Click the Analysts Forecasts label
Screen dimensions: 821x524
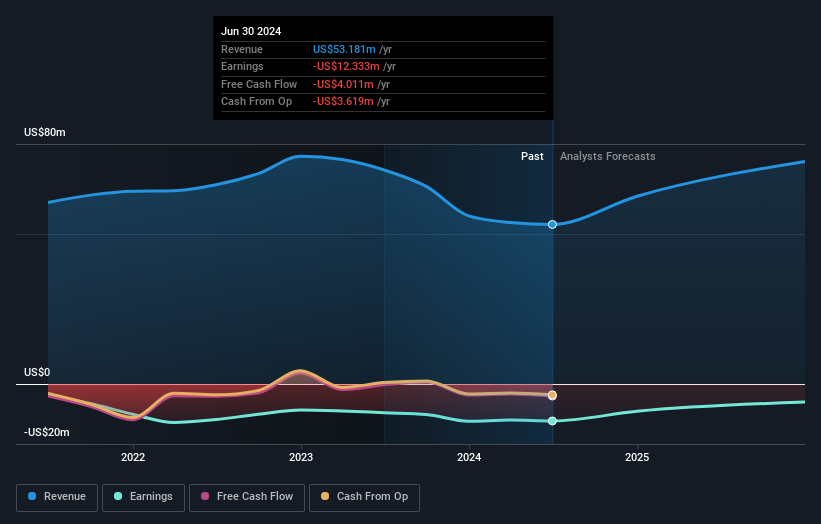tap(607, 157)
